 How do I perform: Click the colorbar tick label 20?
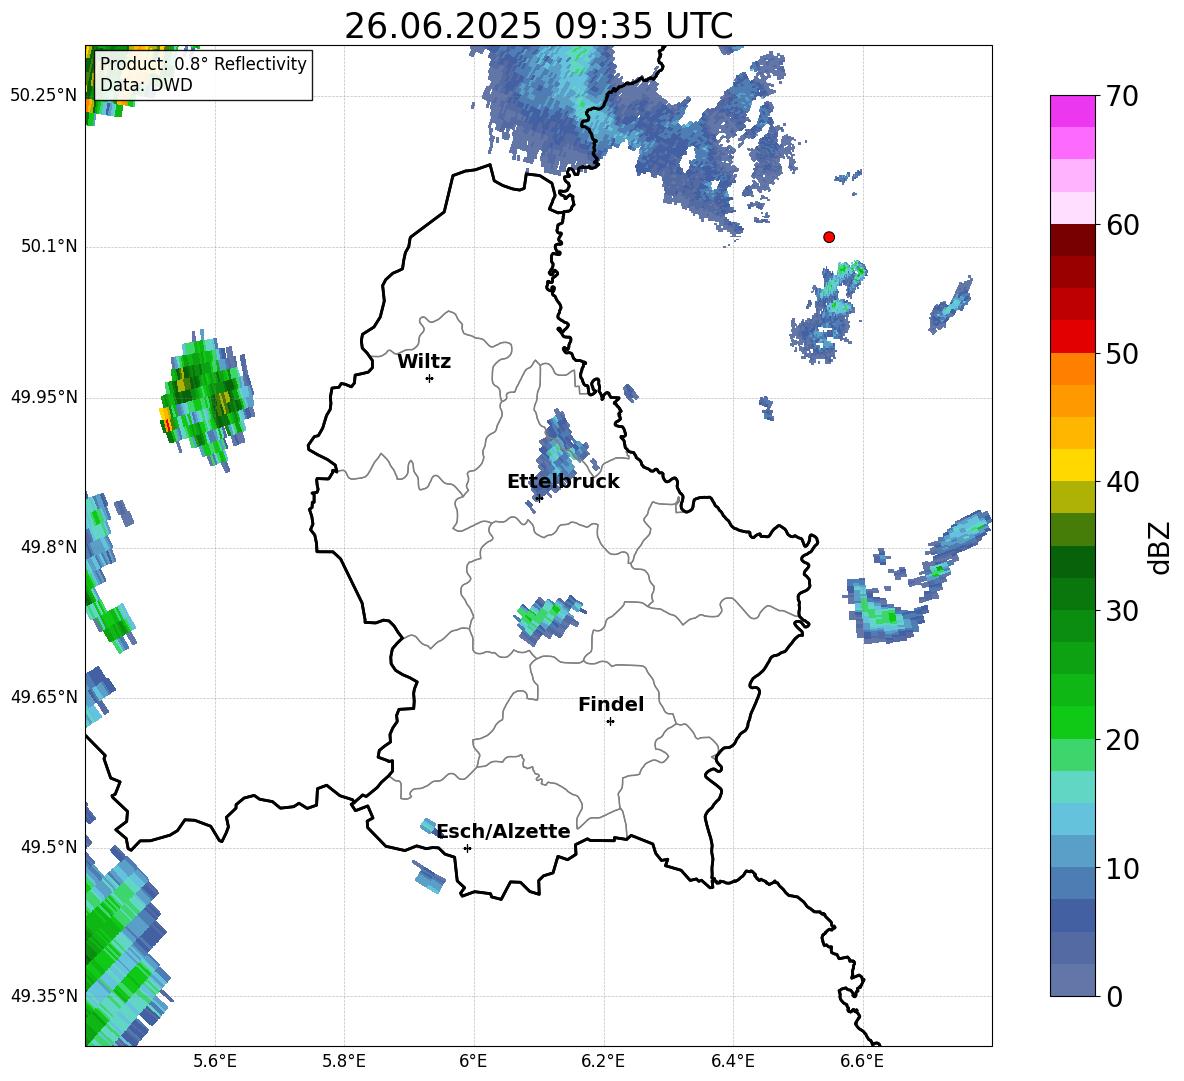point(1122,739)
